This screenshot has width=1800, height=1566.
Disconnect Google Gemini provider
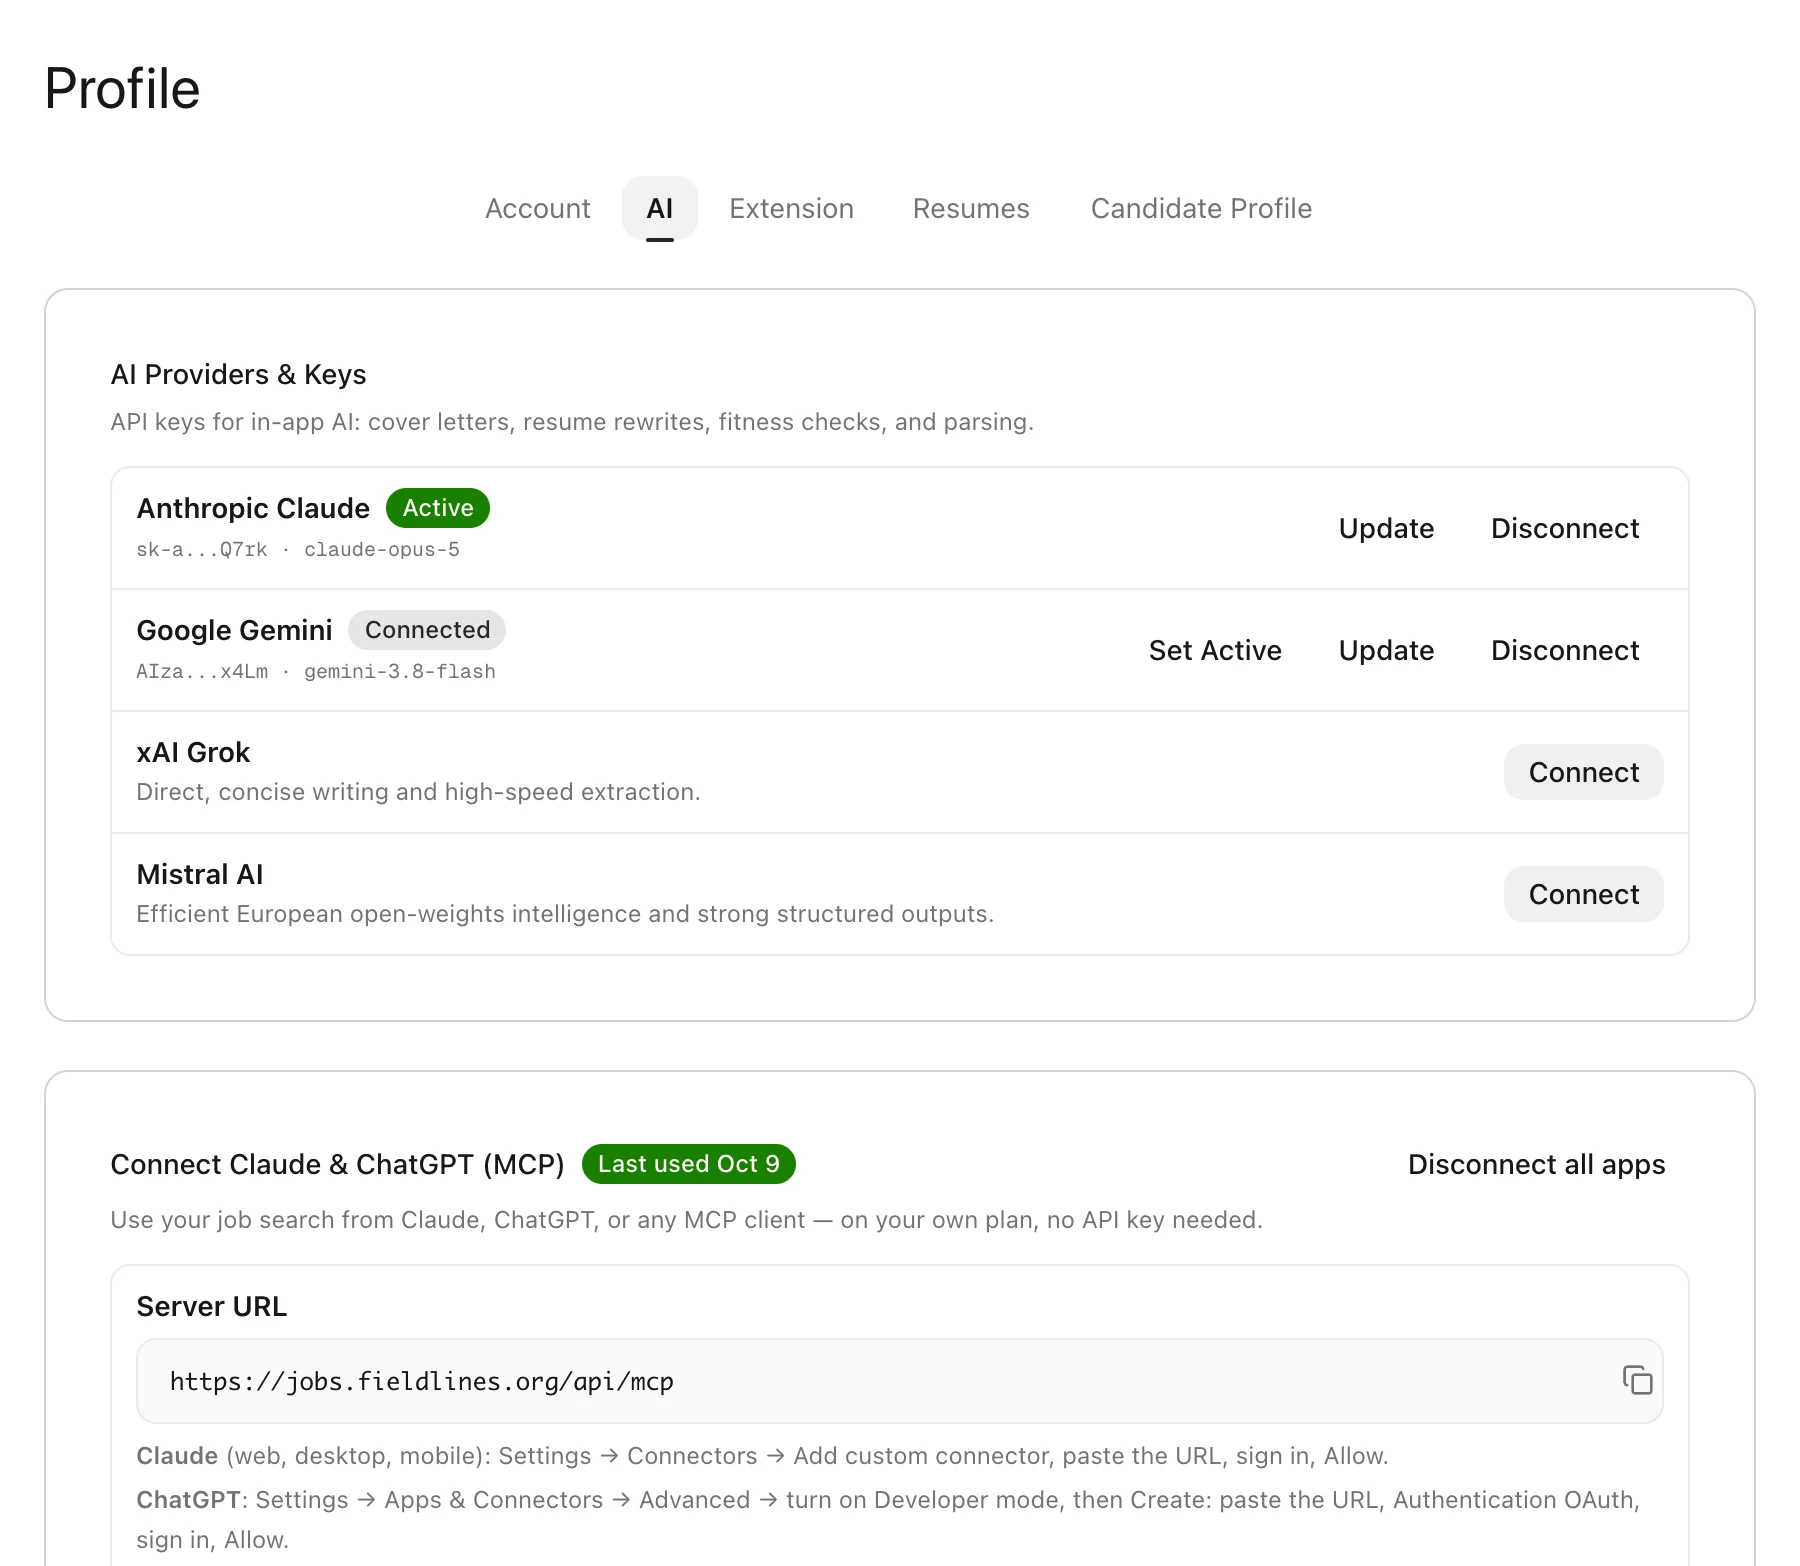point(1565,650)
